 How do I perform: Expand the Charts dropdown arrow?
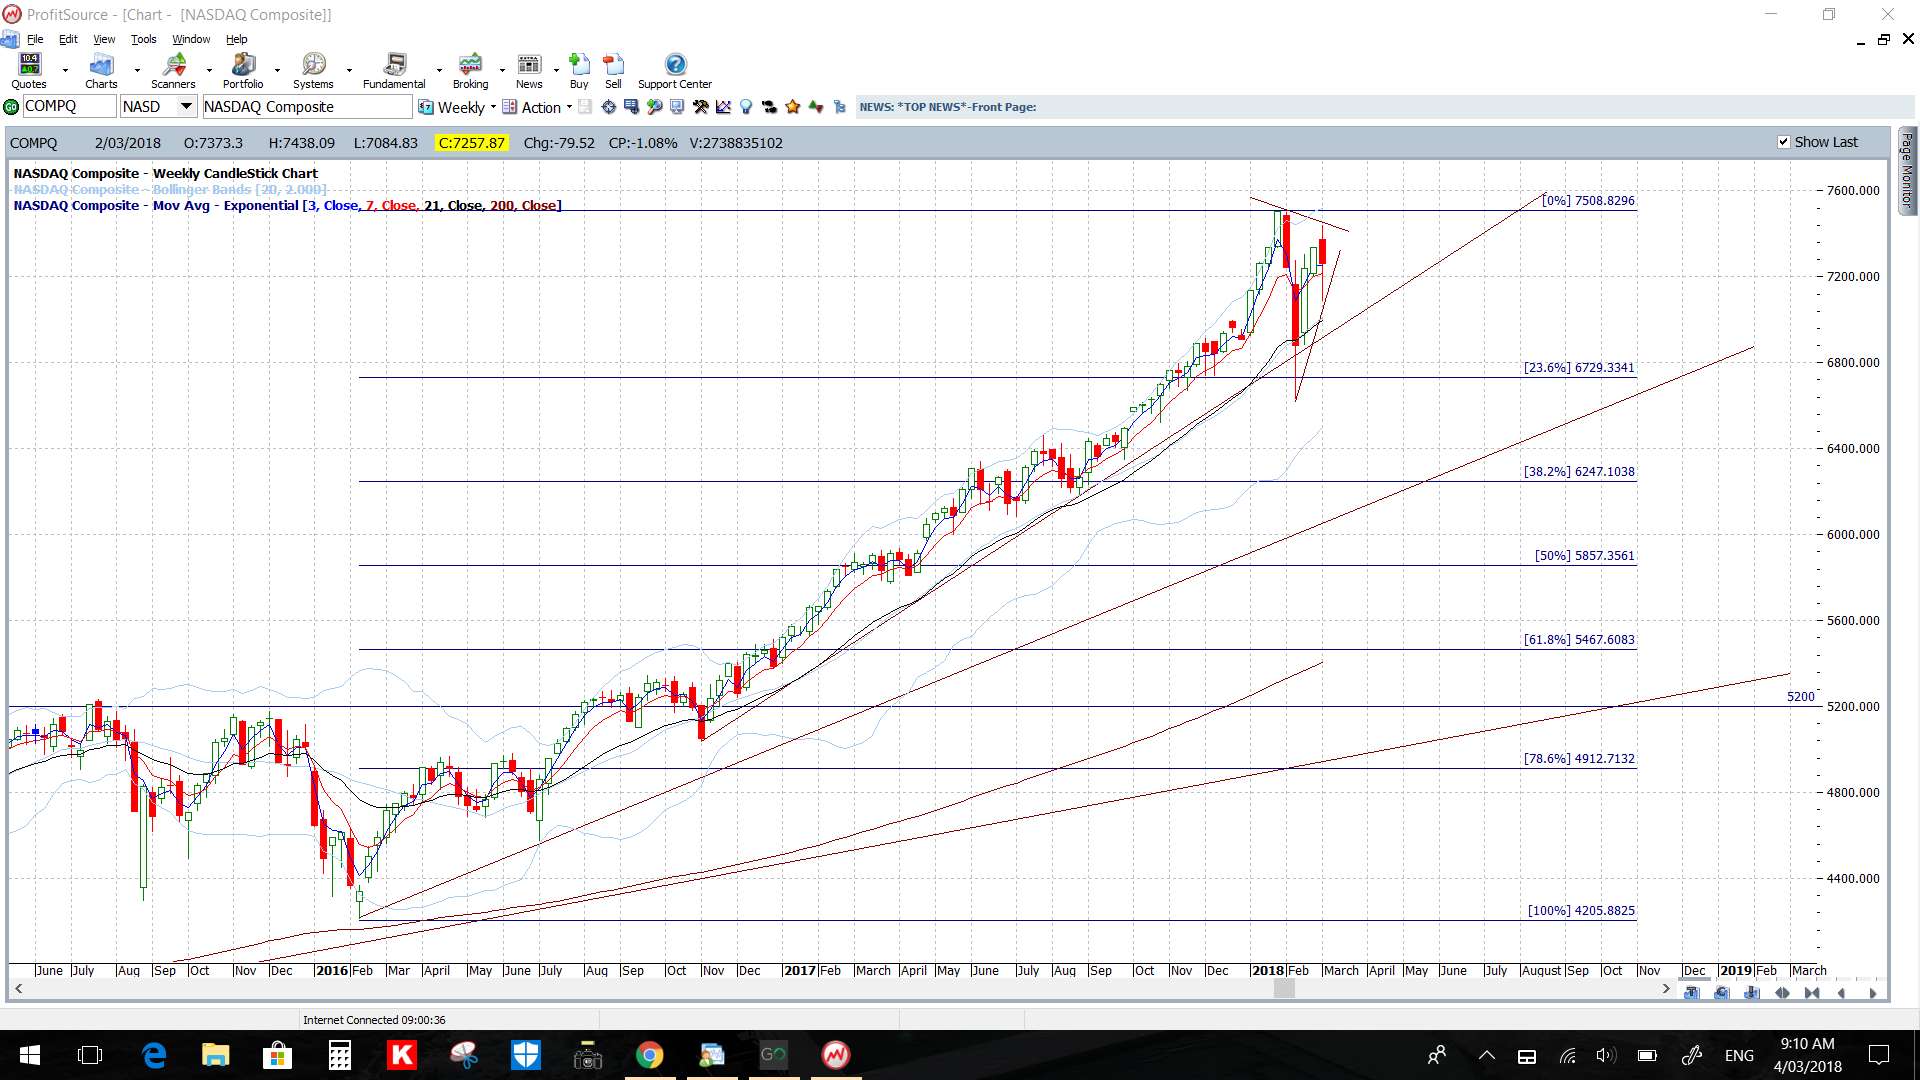(x=137, y=71)
